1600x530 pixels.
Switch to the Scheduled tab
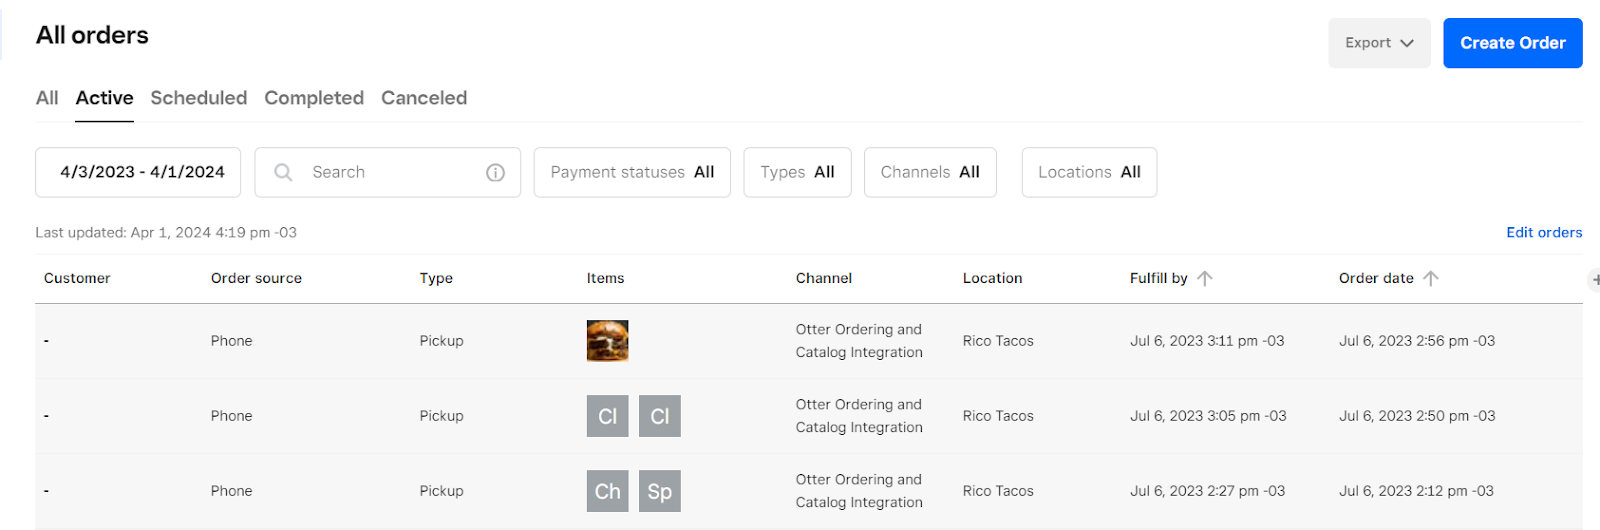tap(199, 98)
